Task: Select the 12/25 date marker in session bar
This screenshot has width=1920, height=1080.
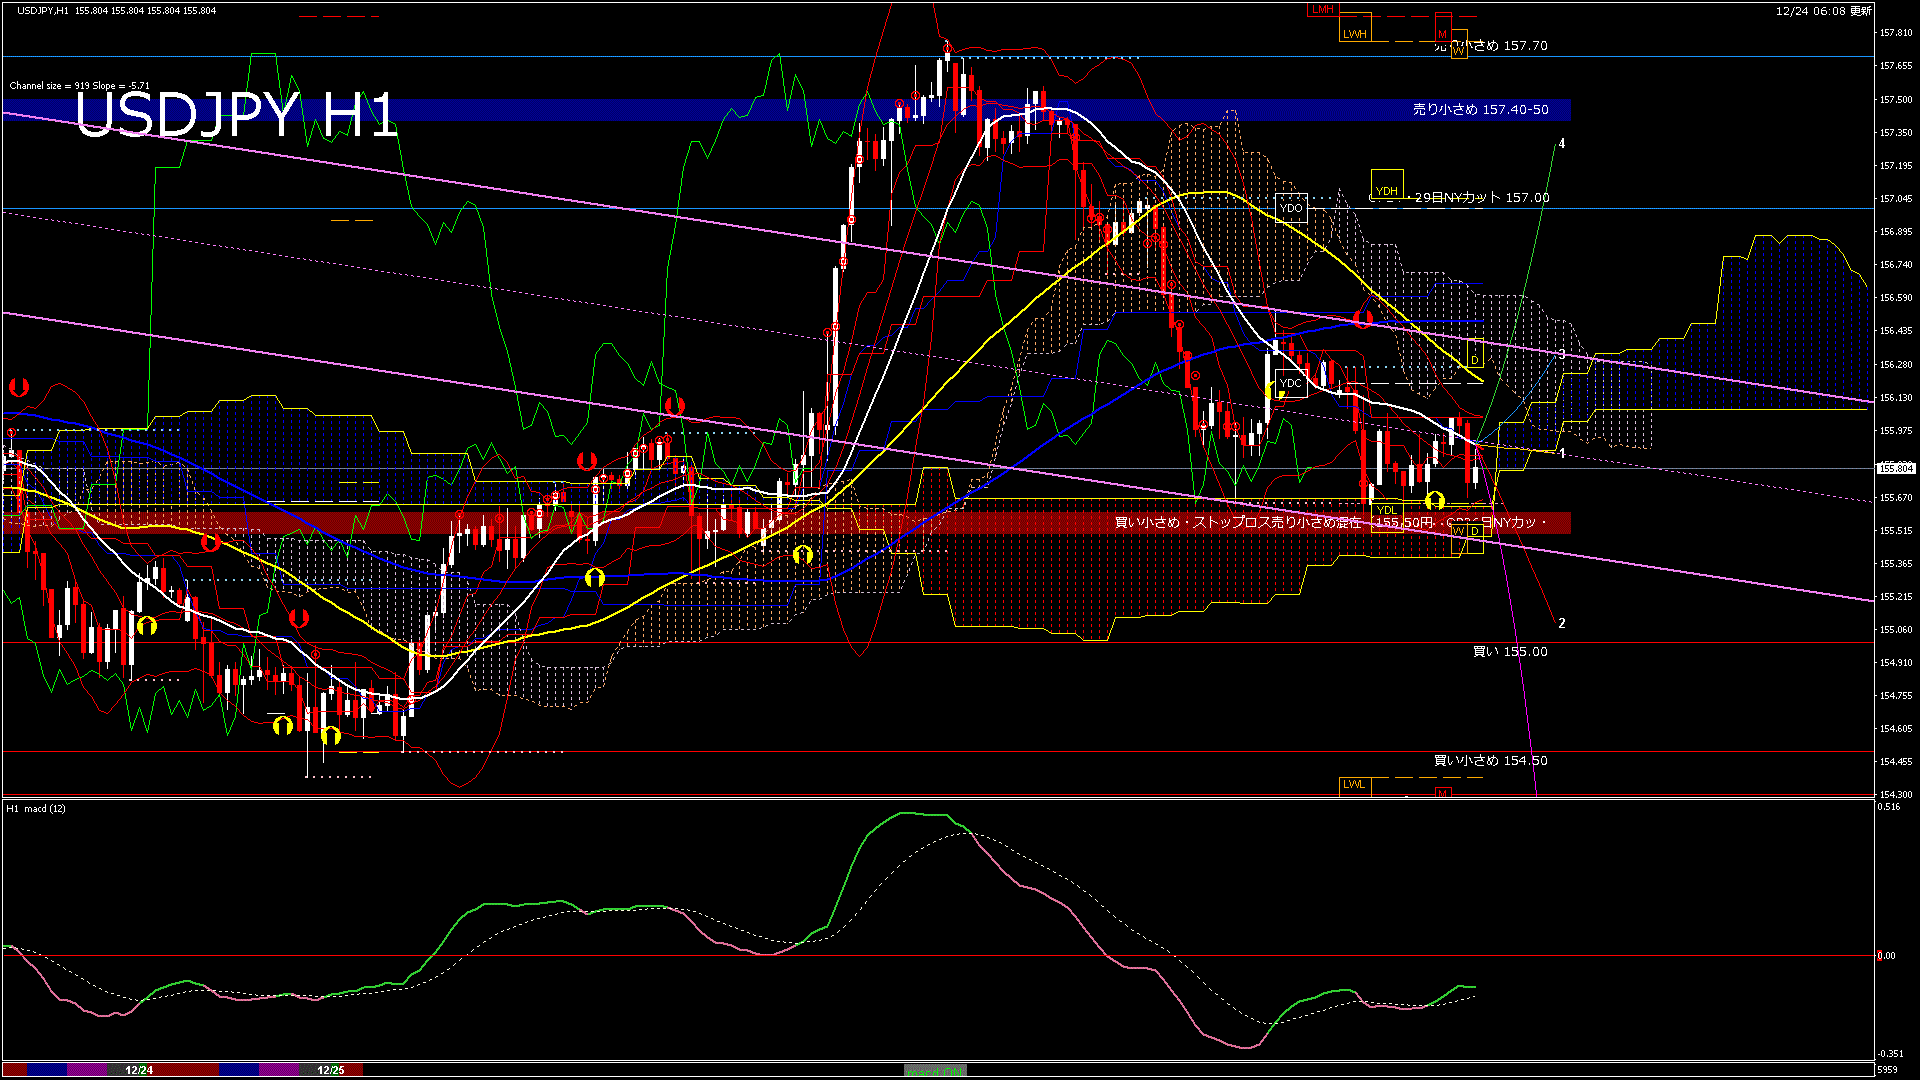Action: coord(331,1070)
